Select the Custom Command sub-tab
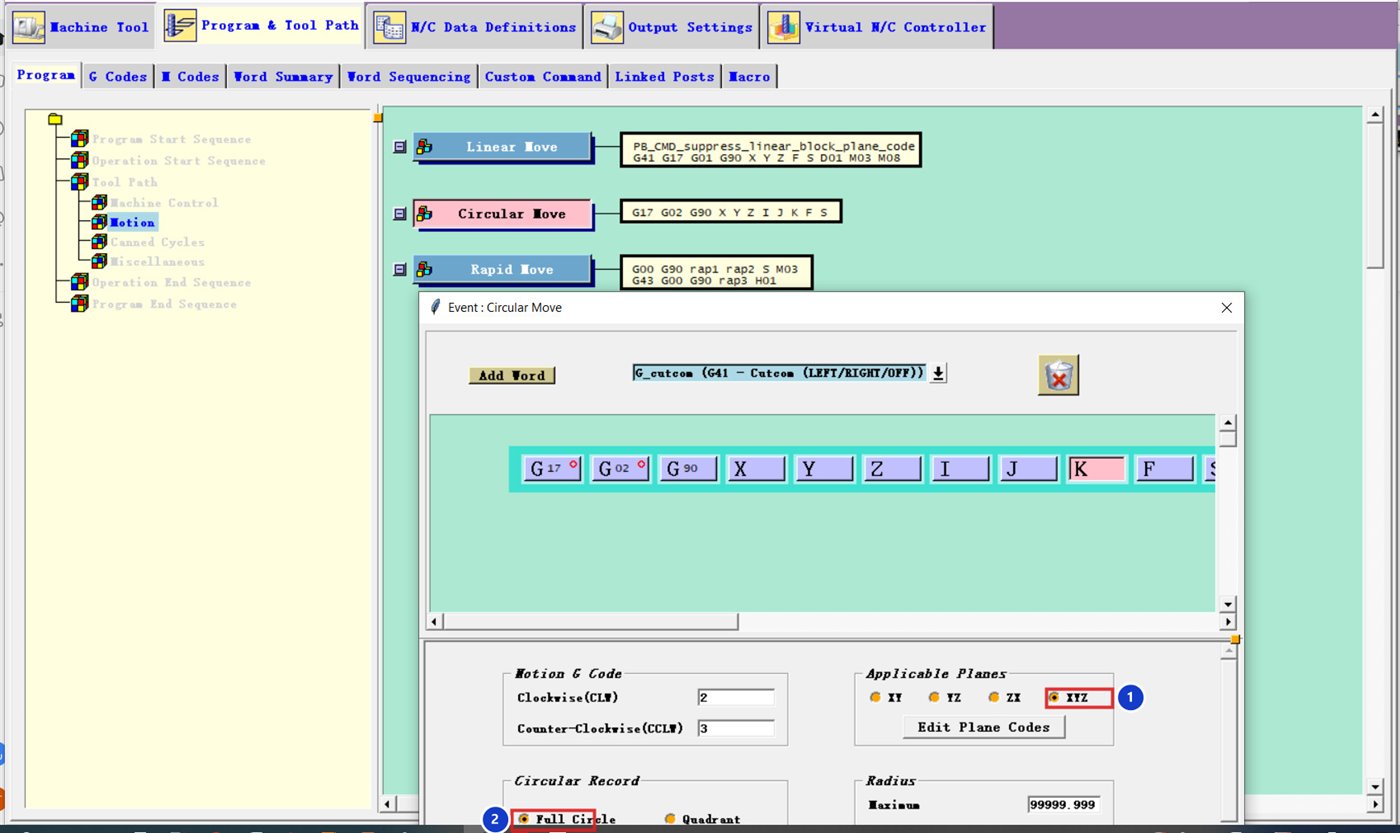1400x833 pixels. (x=543, y=76)
